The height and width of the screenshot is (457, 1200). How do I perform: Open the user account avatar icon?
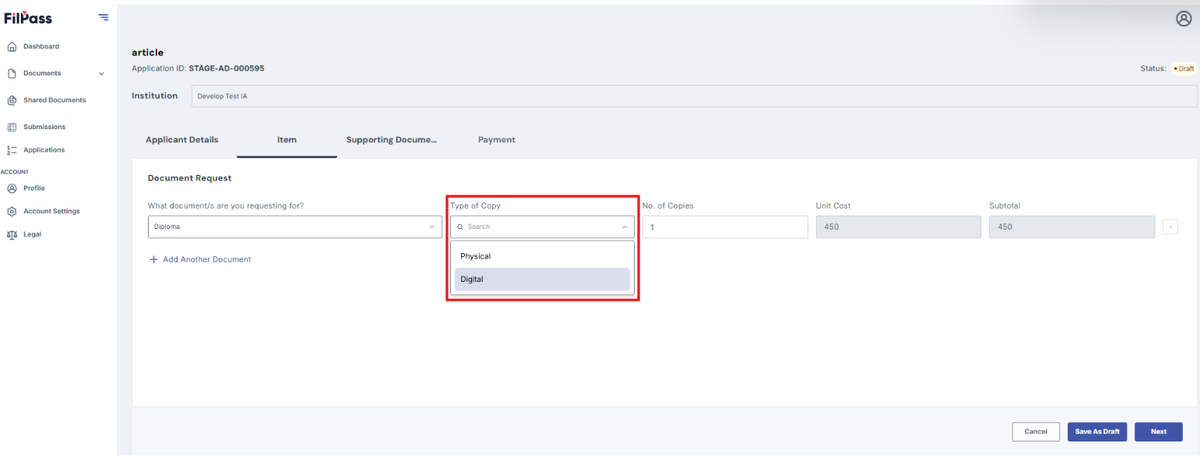(x=1184, y=18)
